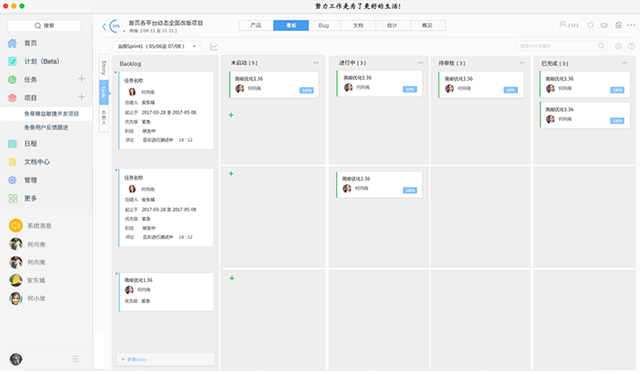The image size is (640, 374).
Task: Collapse the second 任务名称 Backlog story
Action: pos(116,170)
